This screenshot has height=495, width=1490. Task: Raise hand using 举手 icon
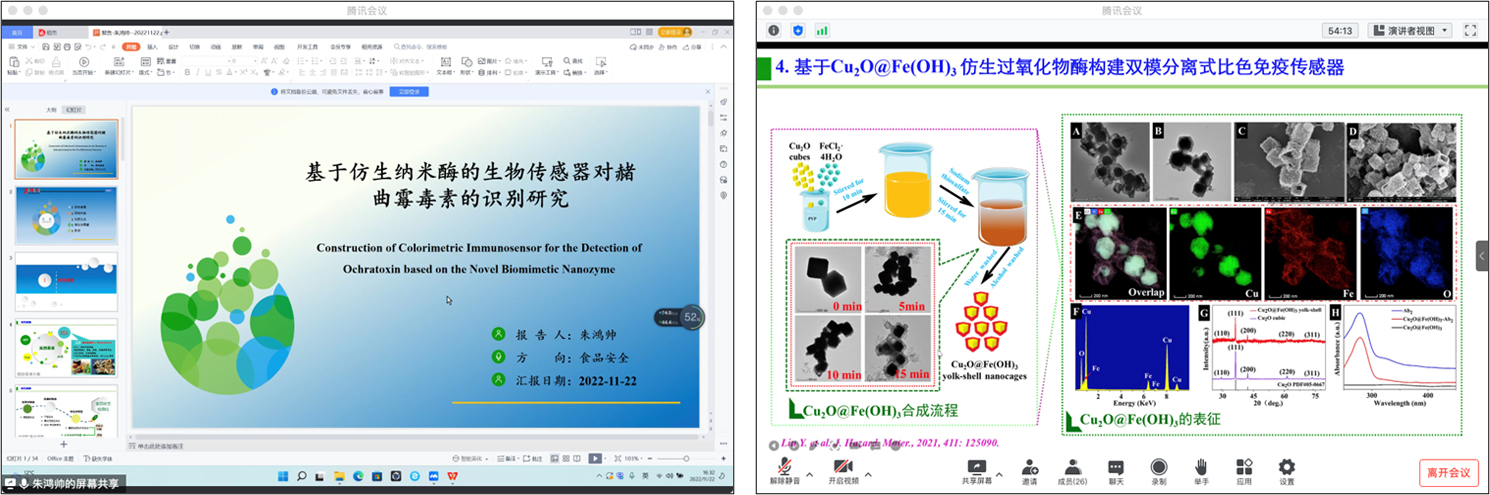tap(1200, 468)
